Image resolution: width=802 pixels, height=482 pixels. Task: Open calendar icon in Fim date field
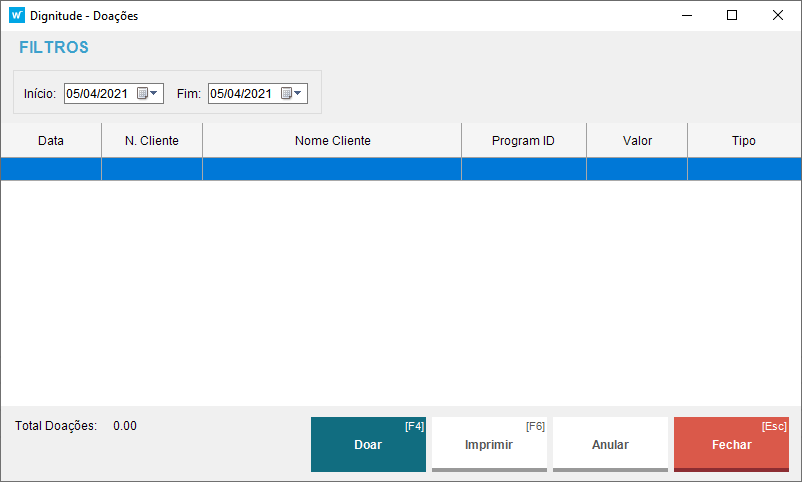tap(286, 94)
